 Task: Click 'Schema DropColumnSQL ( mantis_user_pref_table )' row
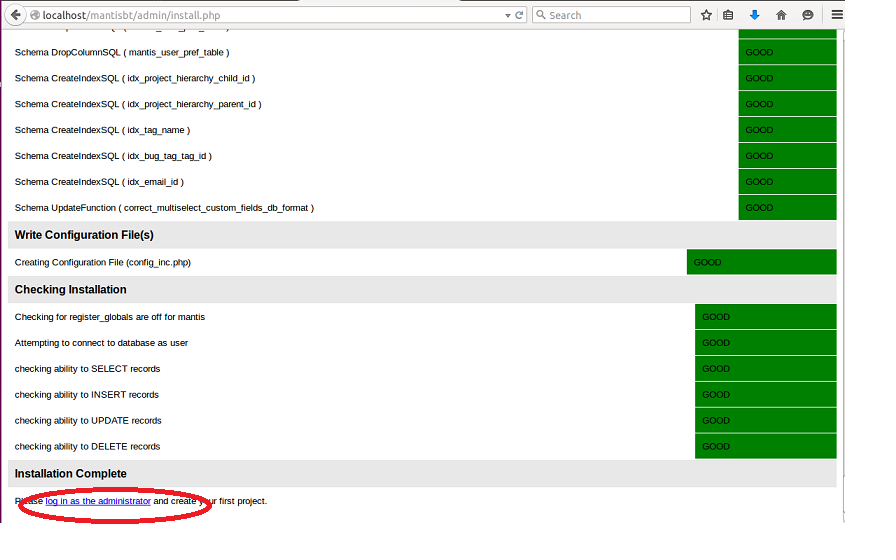pyautogui.click(x=122, y=53)
